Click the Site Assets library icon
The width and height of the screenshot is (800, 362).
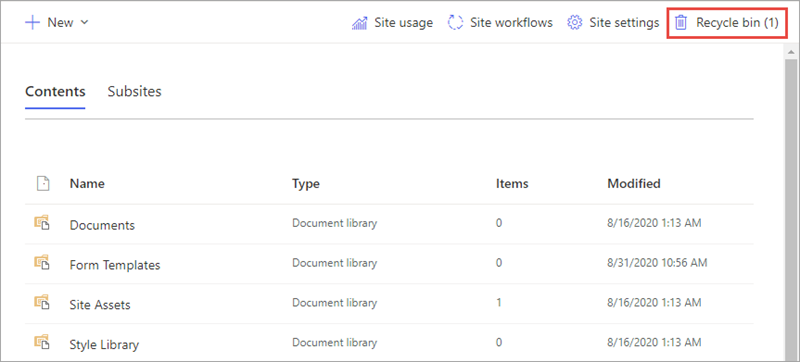click(42, 303)
